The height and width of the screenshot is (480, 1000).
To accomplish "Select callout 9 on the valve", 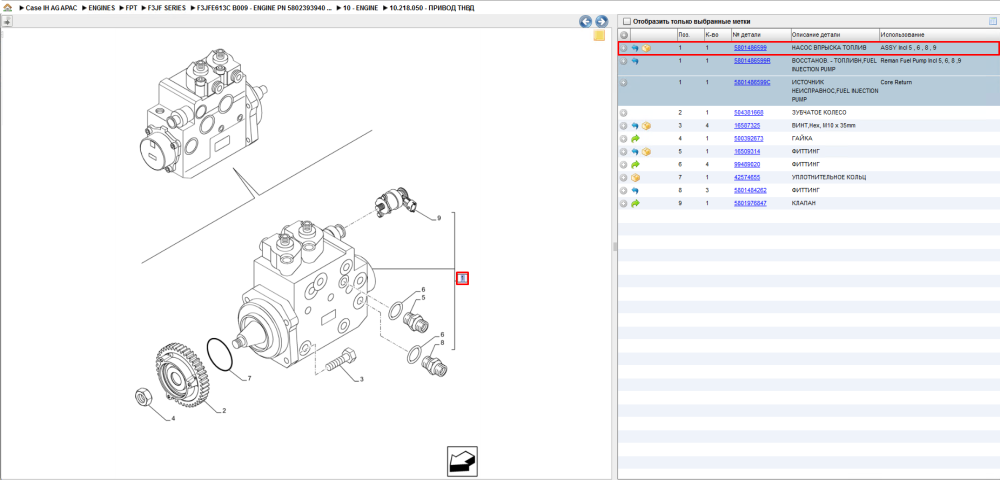I will coord(439,218).
